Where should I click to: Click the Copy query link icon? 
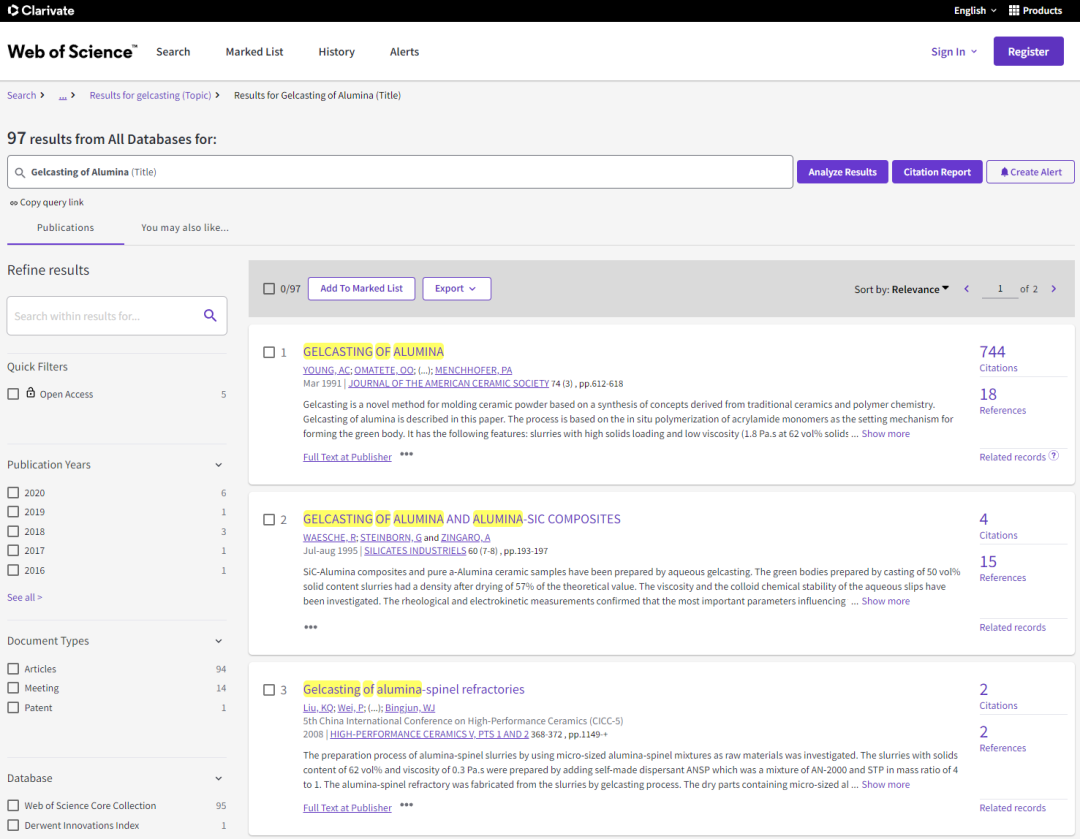point(13,203)
